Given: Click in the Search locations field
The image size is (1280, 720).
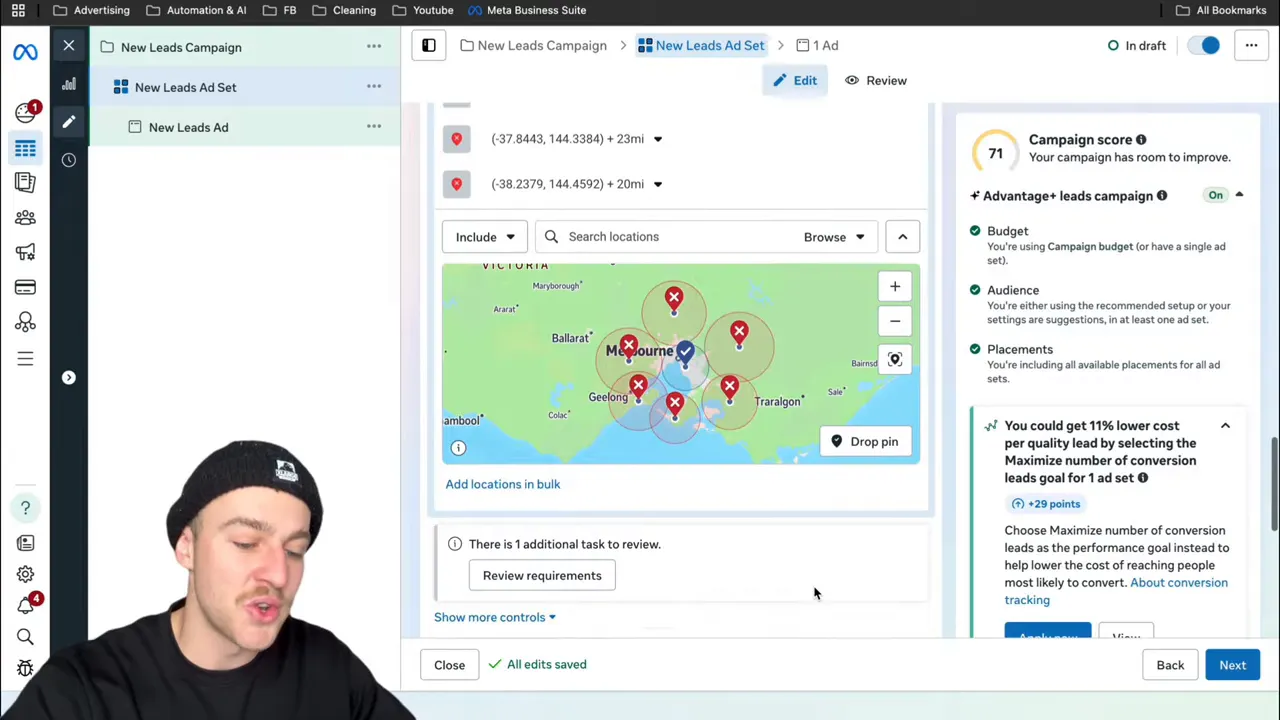Looking at the screenshot, I should (663, 237).
